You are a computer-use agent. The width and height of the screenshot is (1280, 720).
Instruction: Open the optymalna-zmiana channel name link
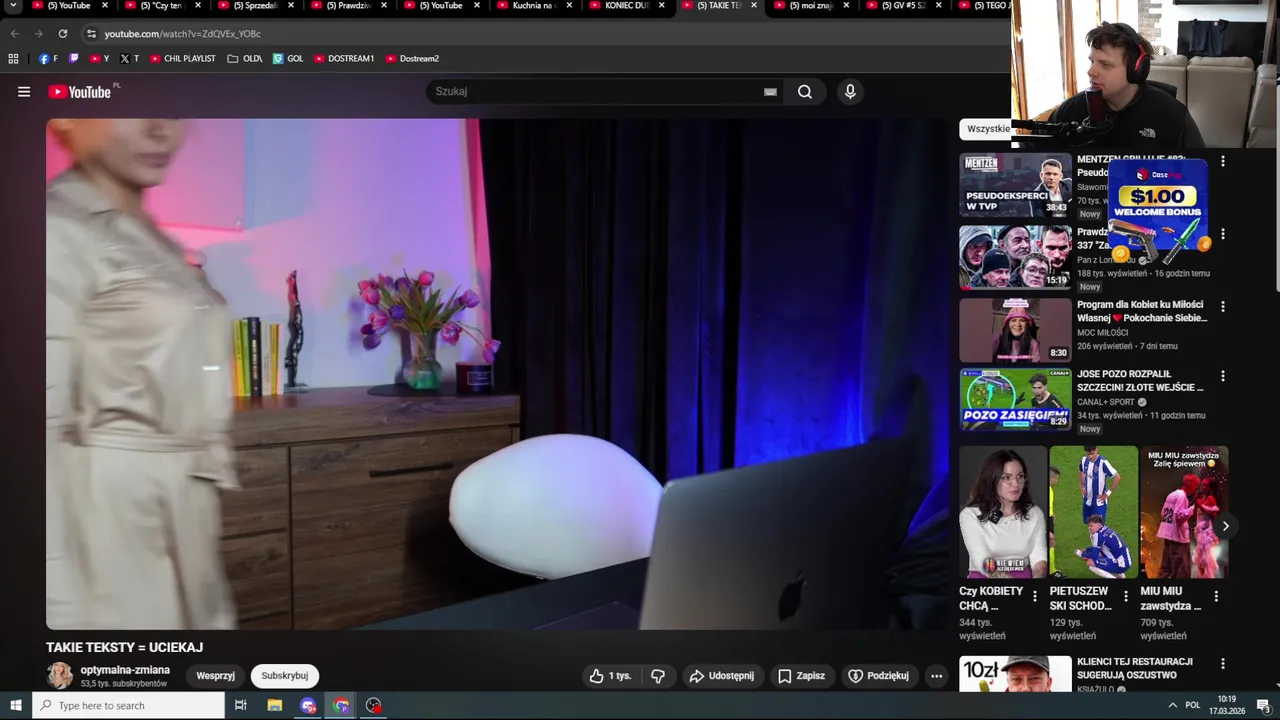click(125, 670)
